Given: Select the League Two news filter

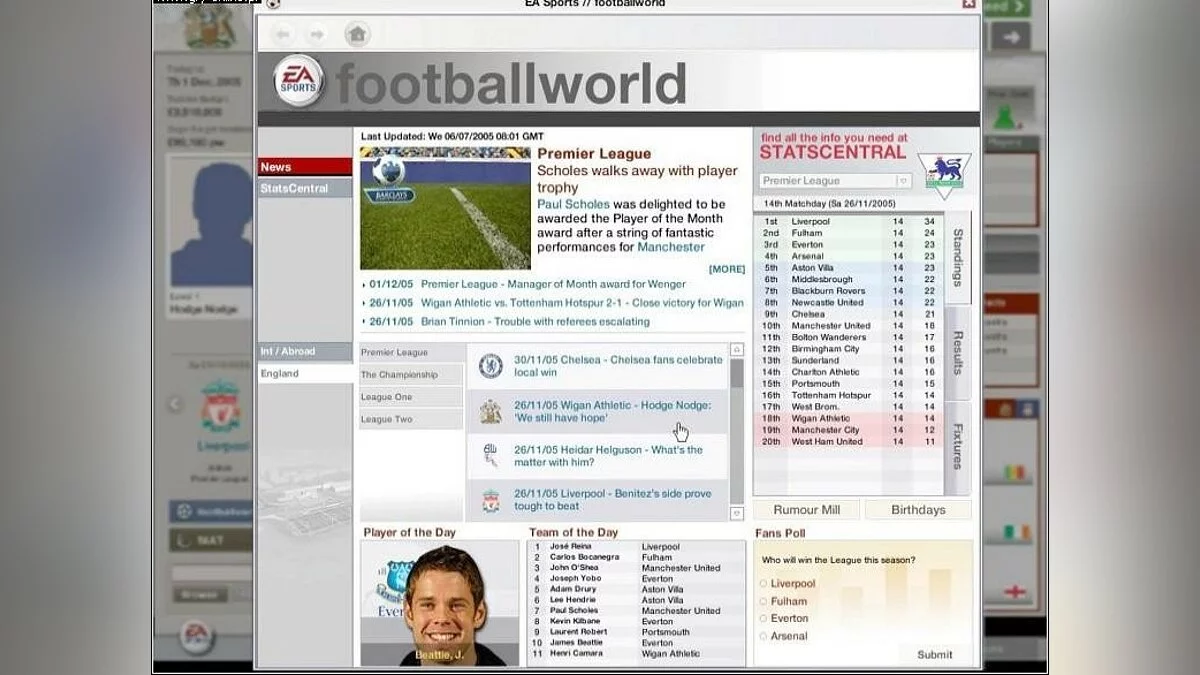Looking at the screenshot, I should pyautogui.click(x=411, y=419).
